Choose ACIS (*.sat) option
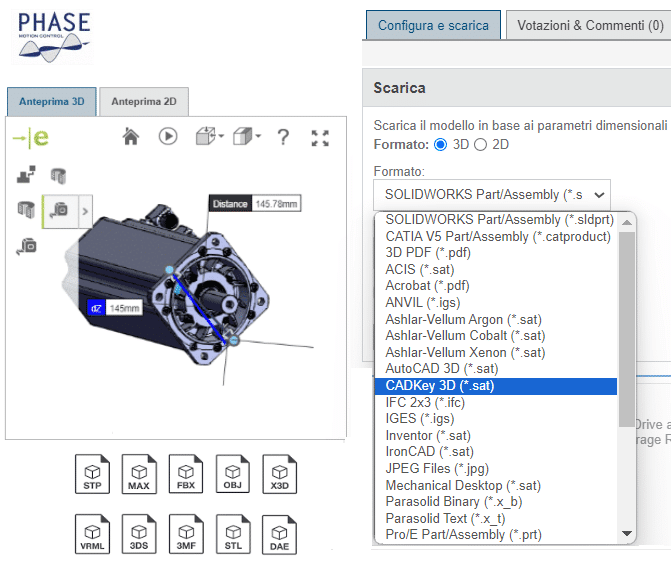 496,269
